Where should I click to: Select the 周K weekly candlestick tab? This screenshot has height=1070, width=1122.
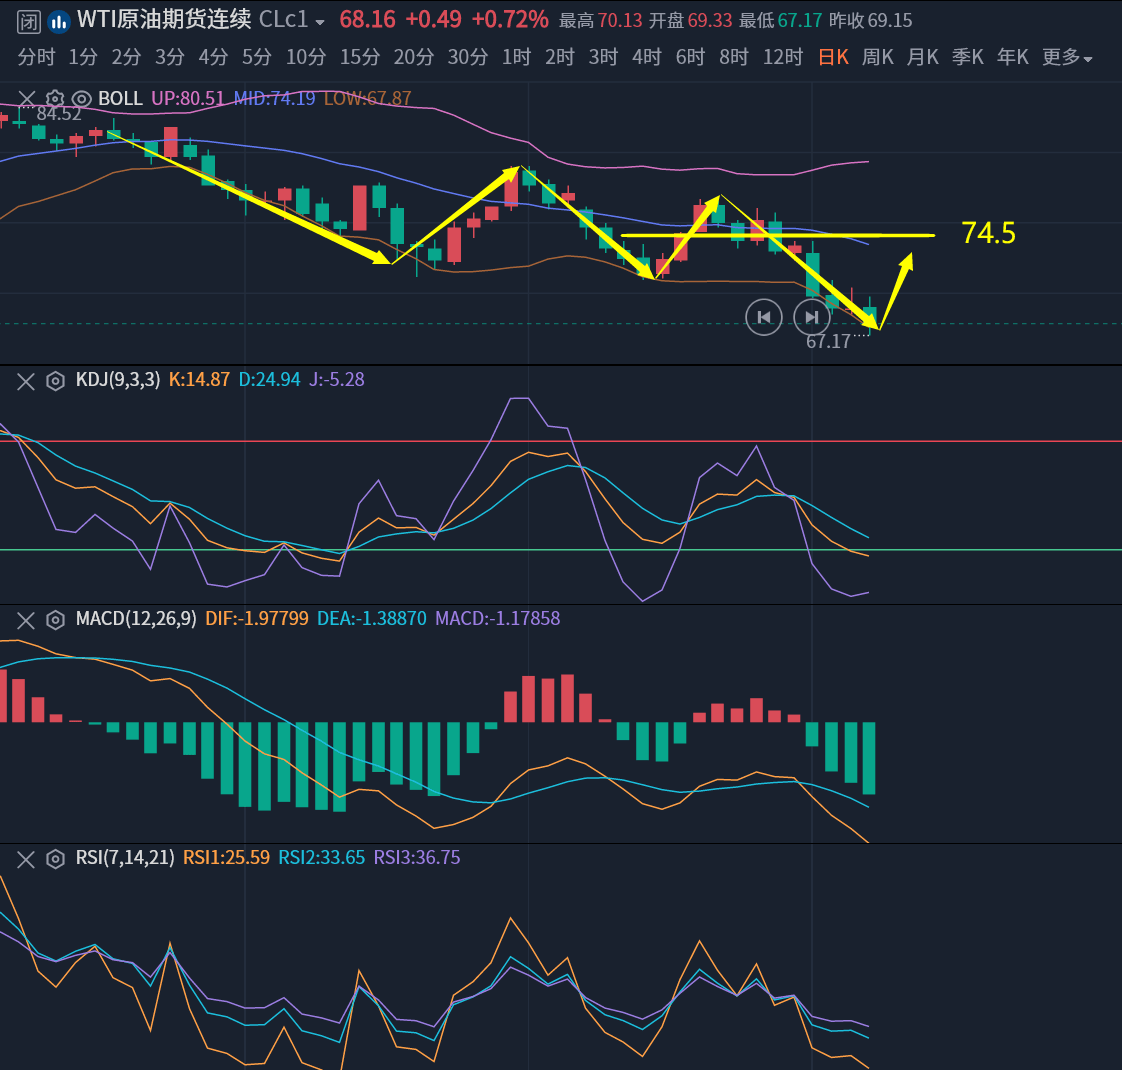[877, 57]
